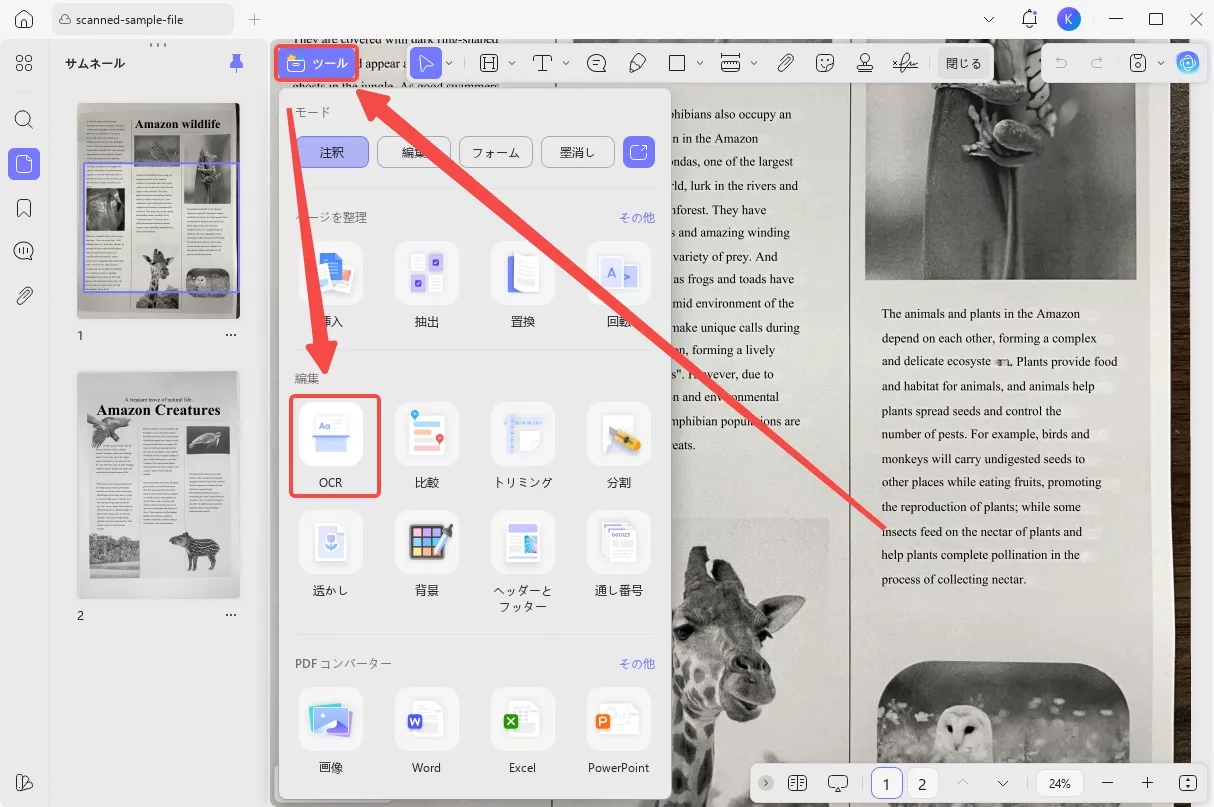
Task: Toggle the thumbnail panel pin
Action: point(236,63)
